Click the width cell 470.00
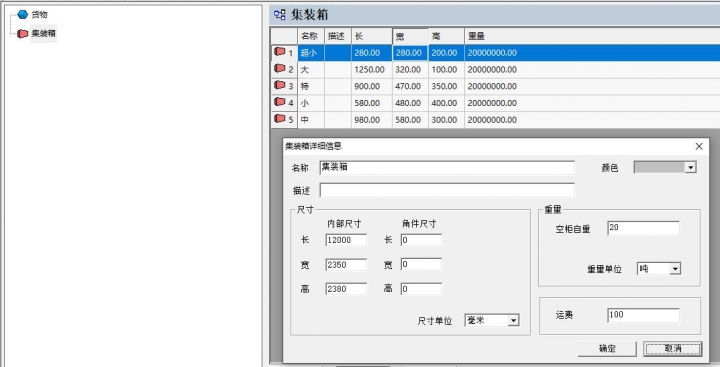 [411, 86]
